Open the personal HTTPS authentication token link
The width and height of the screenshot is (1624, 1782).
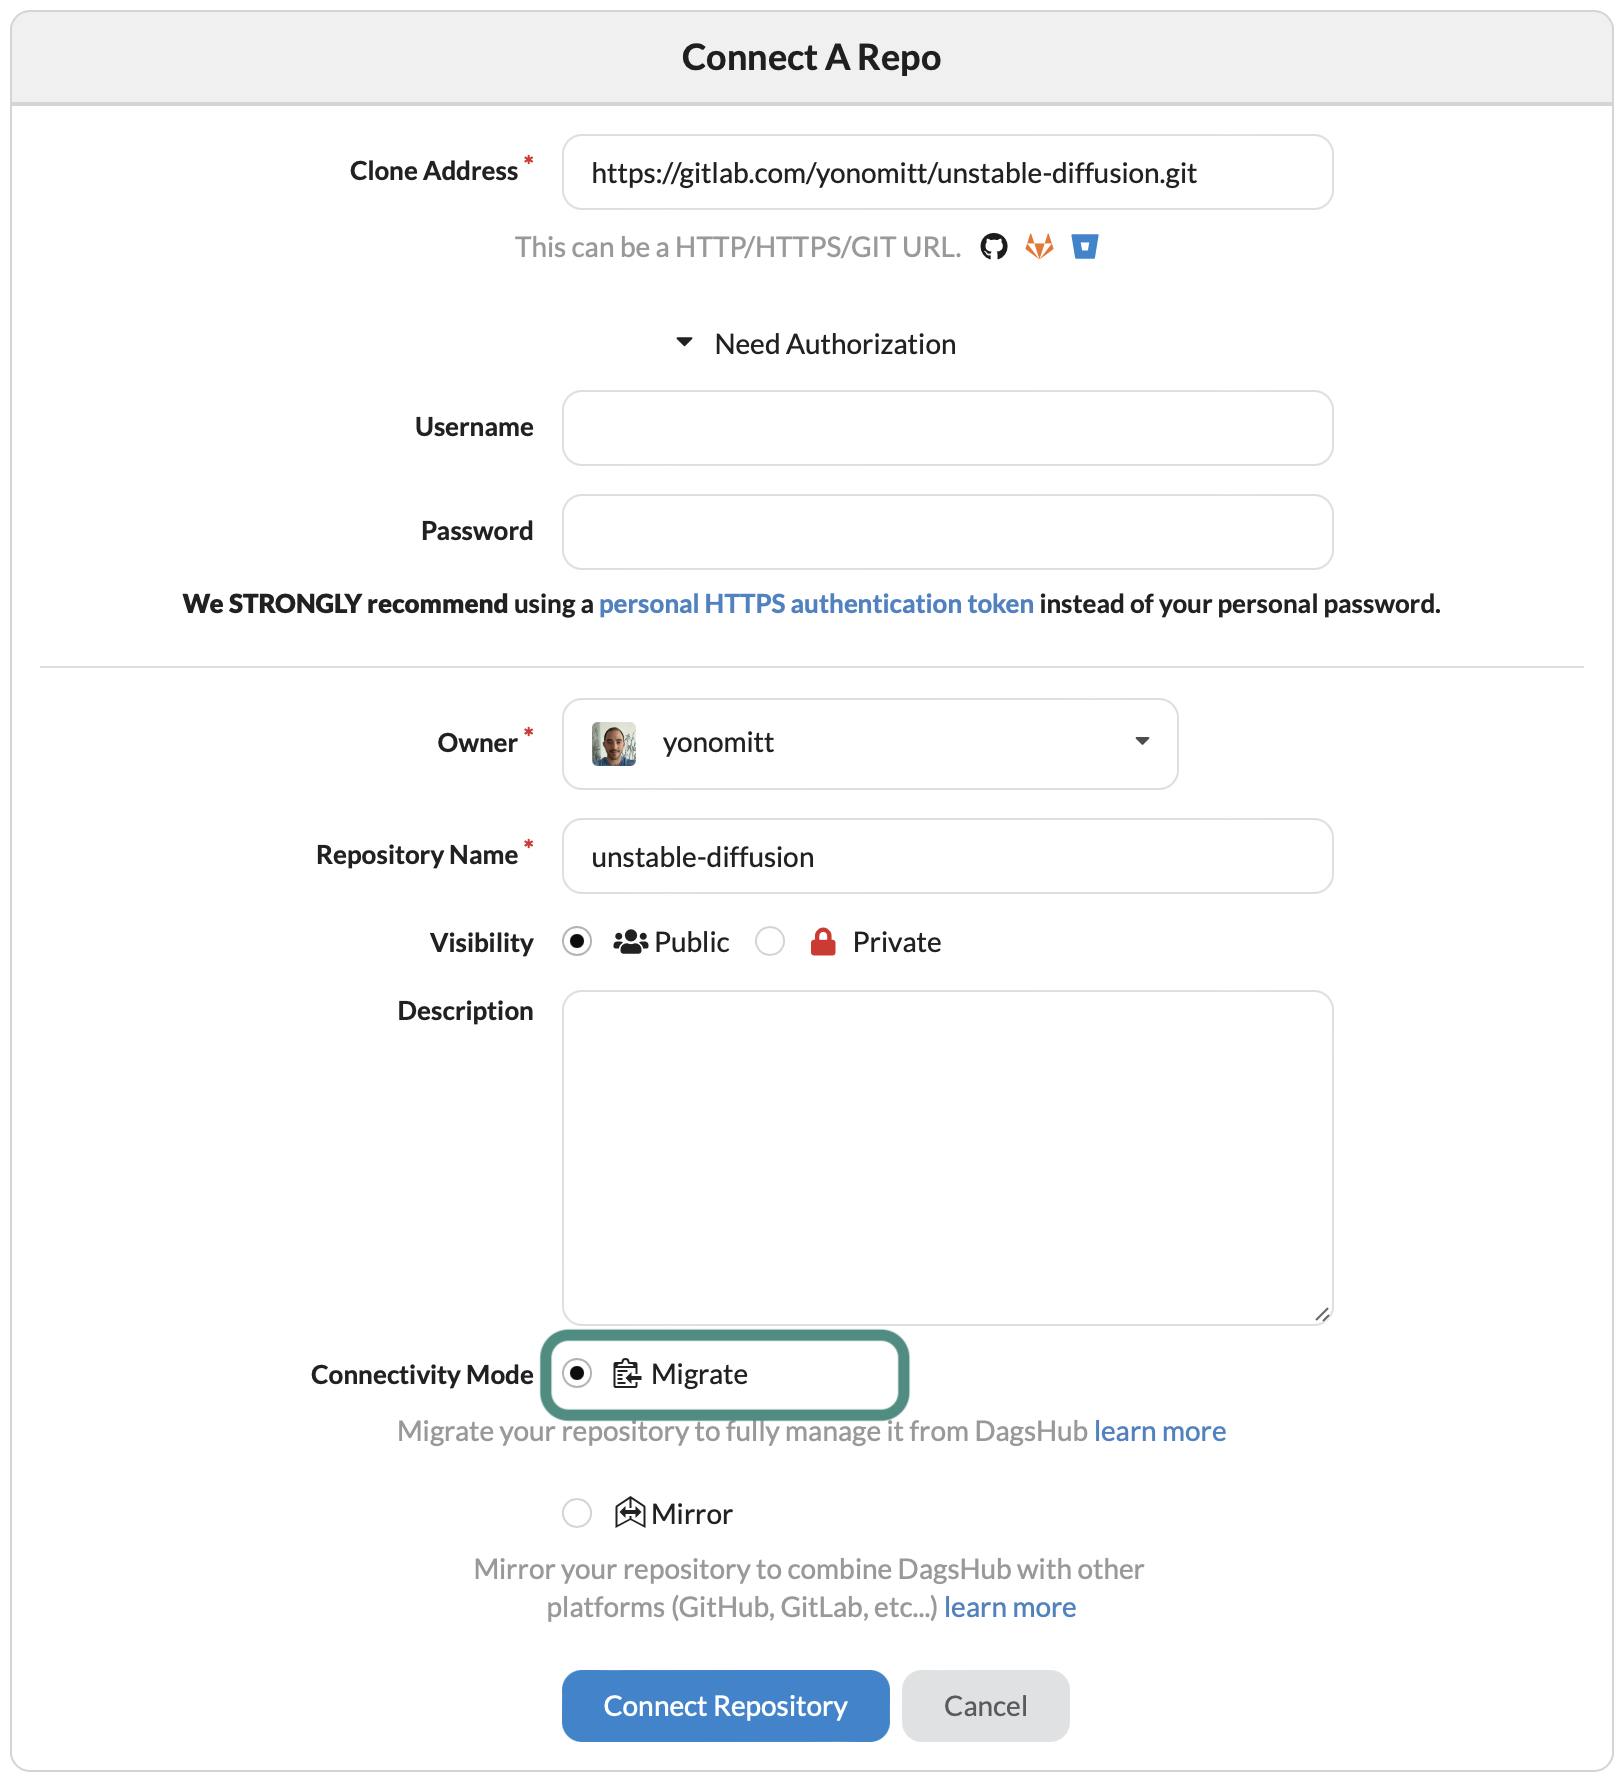[x=816, y=603]
